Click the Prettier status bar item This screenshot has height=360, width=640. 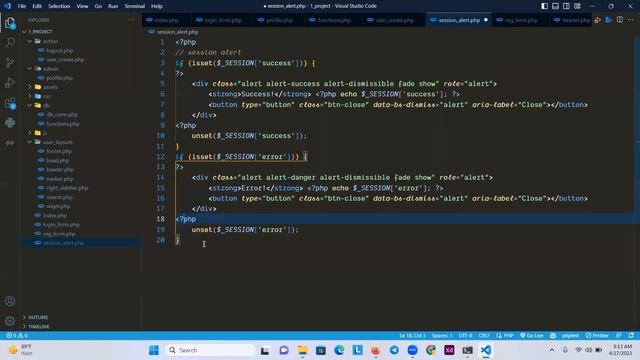pos(597,336)
